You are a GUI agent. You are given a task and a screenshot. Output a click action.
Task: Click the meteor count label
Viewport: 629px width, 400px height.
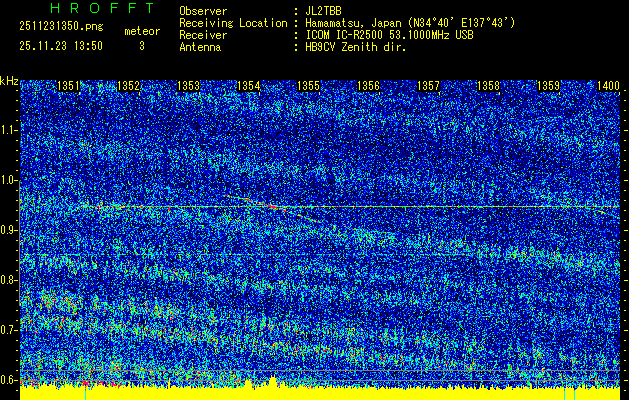(x=142, y=31)
